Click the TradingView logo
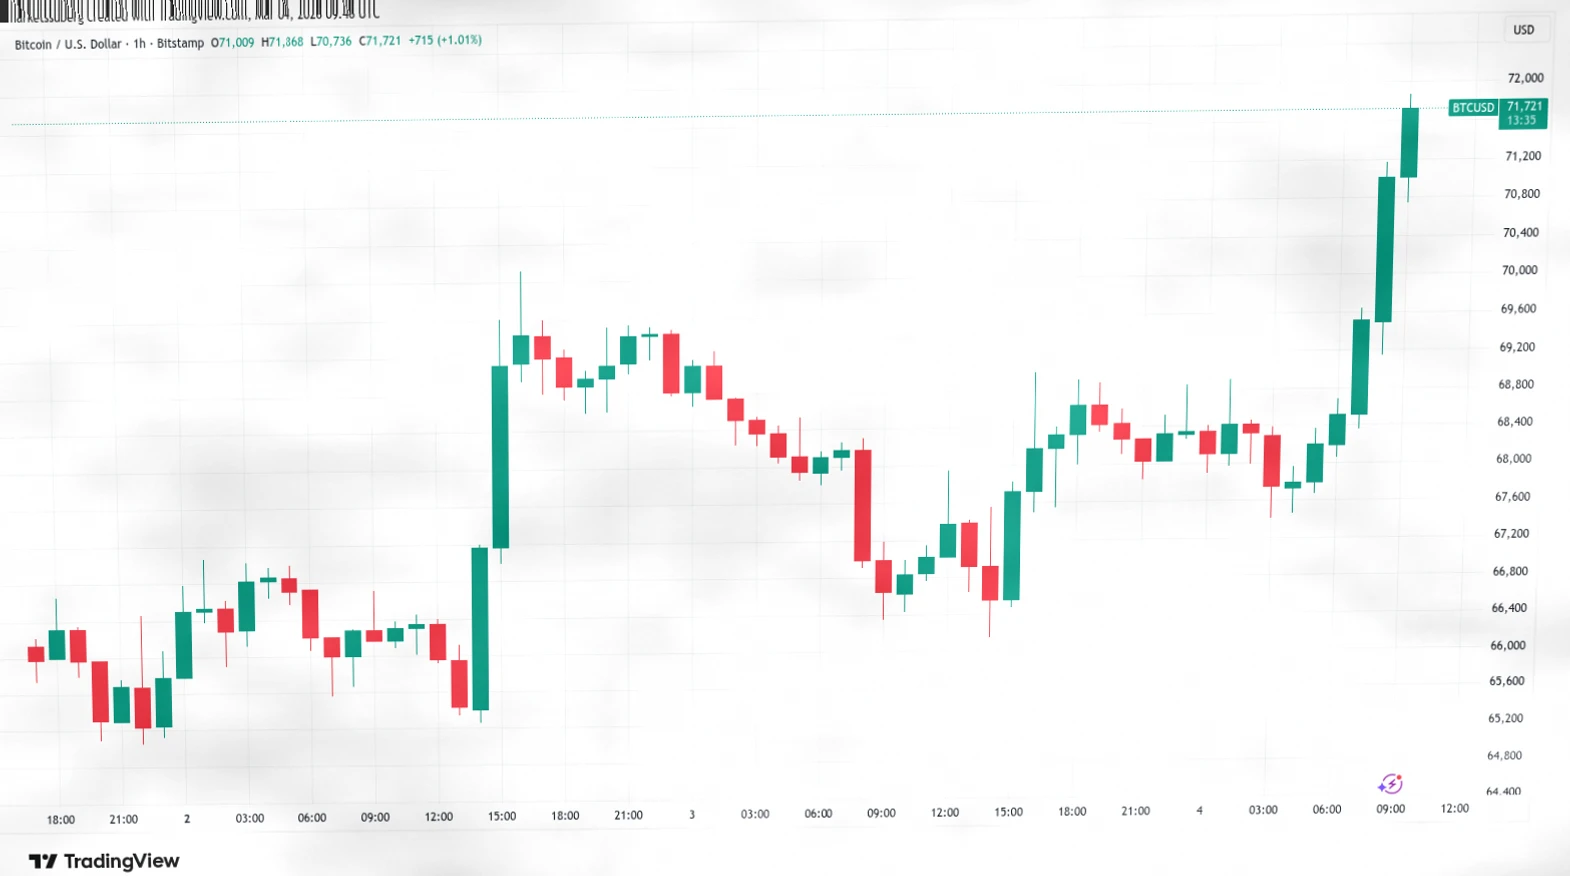Viewport: 1570px width, 876px height. 104,861
